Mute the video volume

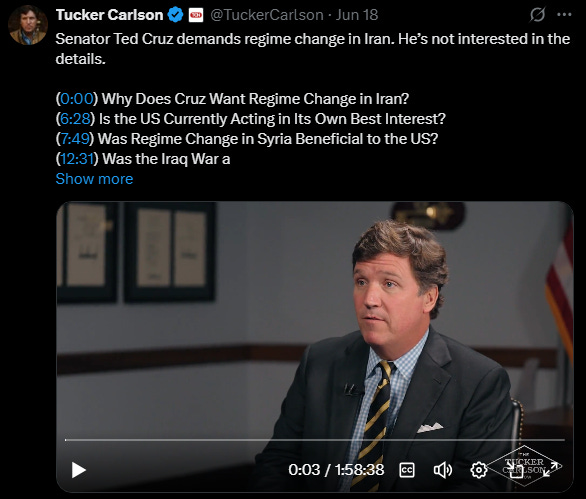coord(442,470)
